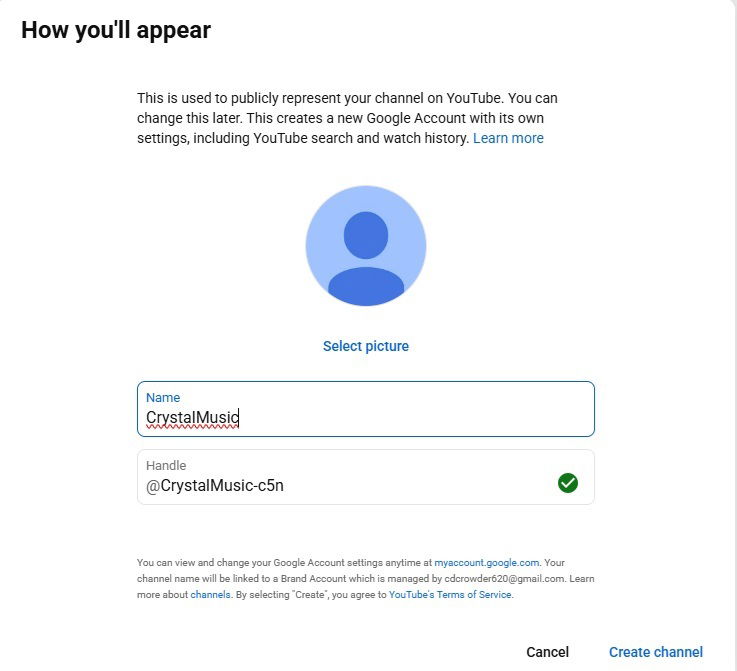Open the Select picture option

(x=366, y=346)
